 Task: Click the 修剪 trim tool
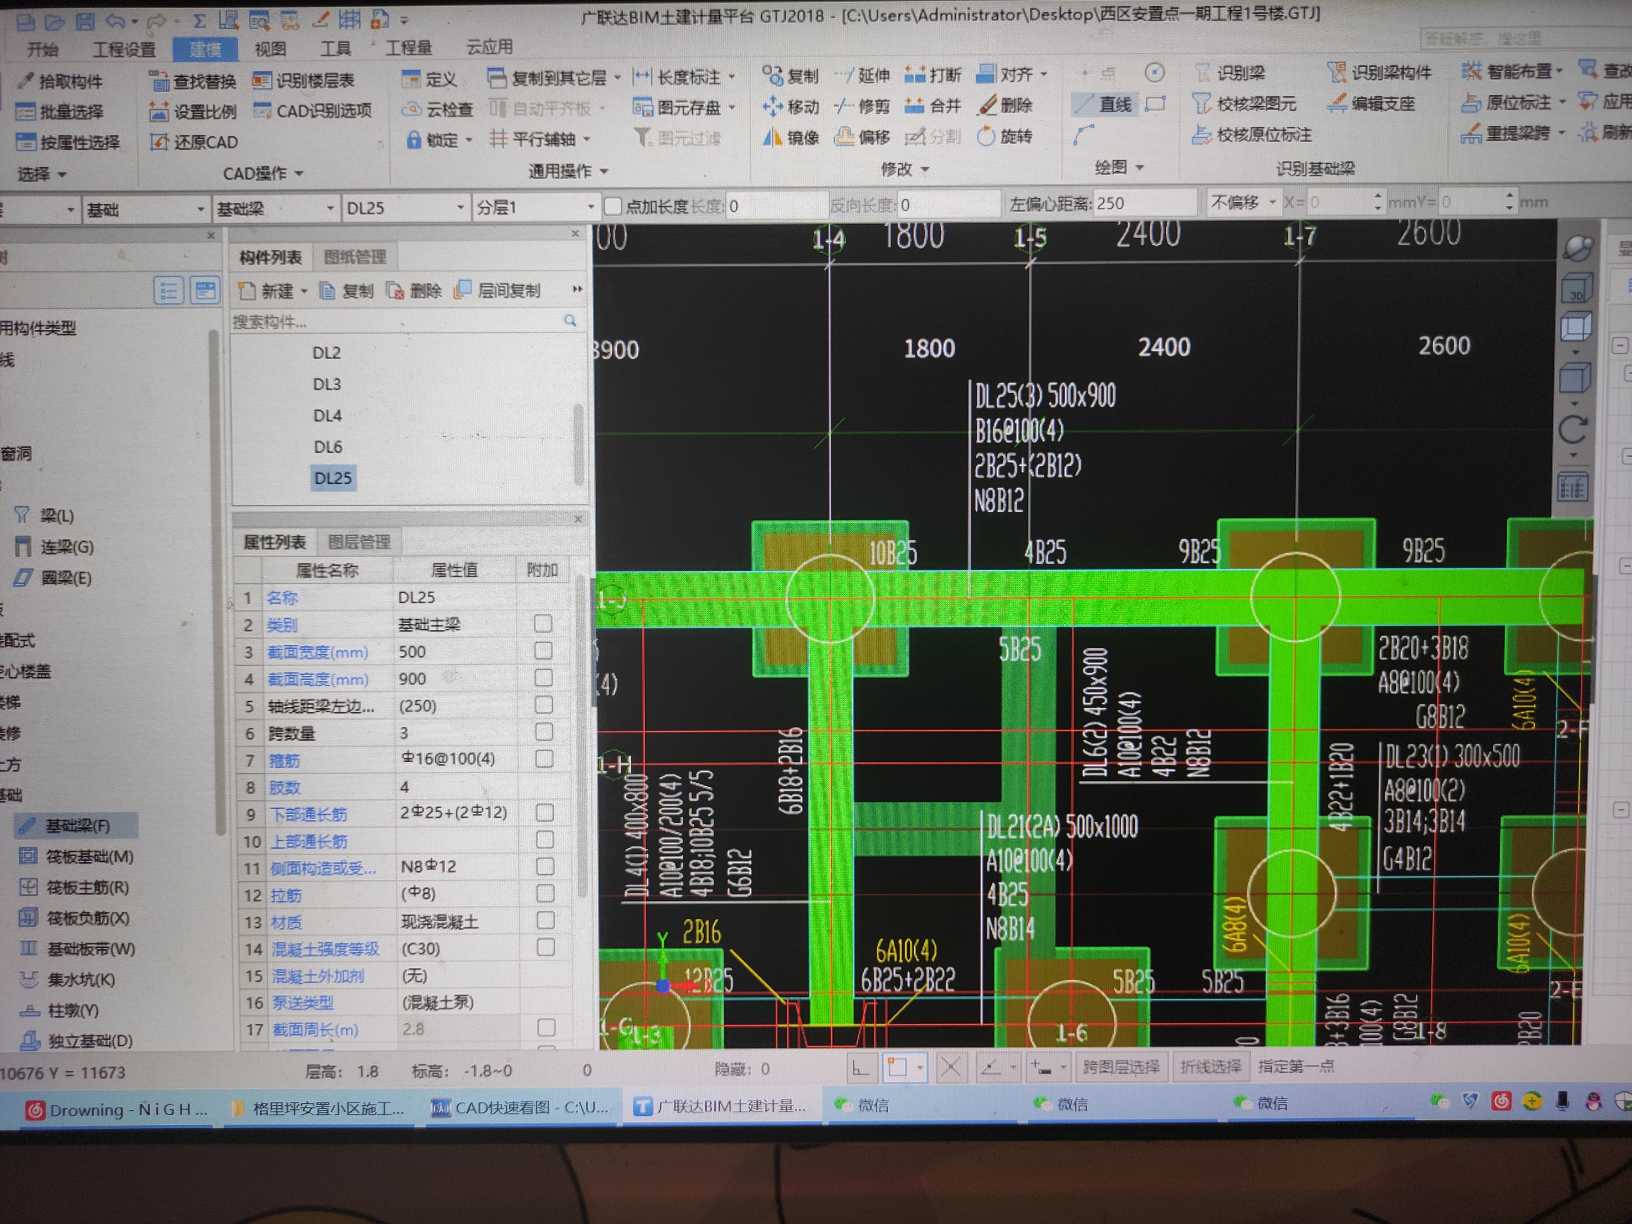(x=862, y=106)
